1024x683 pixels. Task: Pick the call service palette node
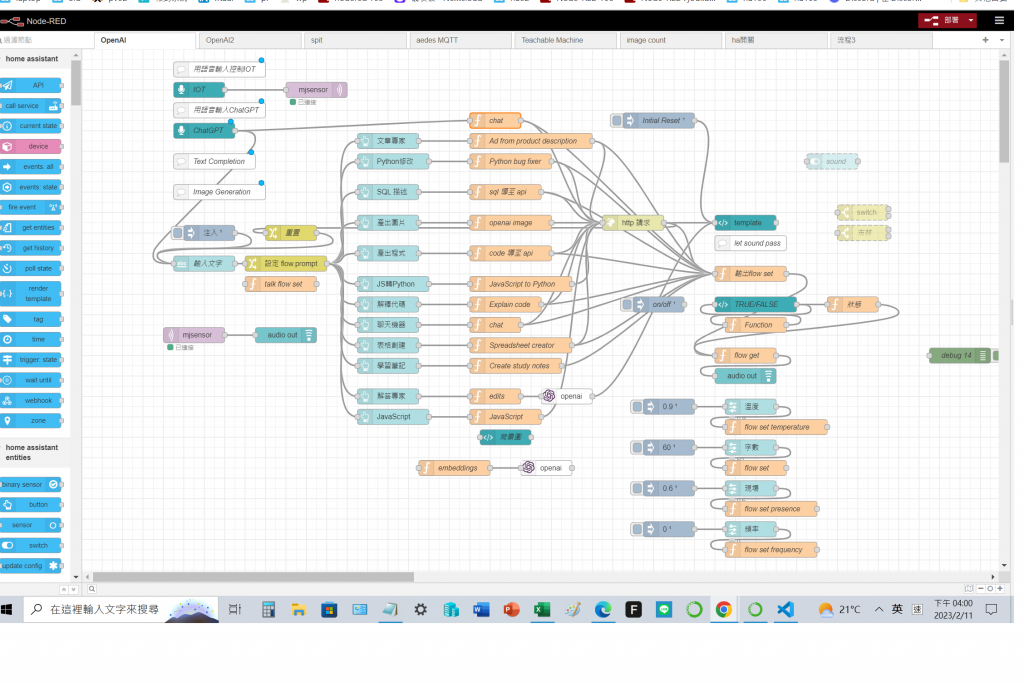tap(31, 106)
